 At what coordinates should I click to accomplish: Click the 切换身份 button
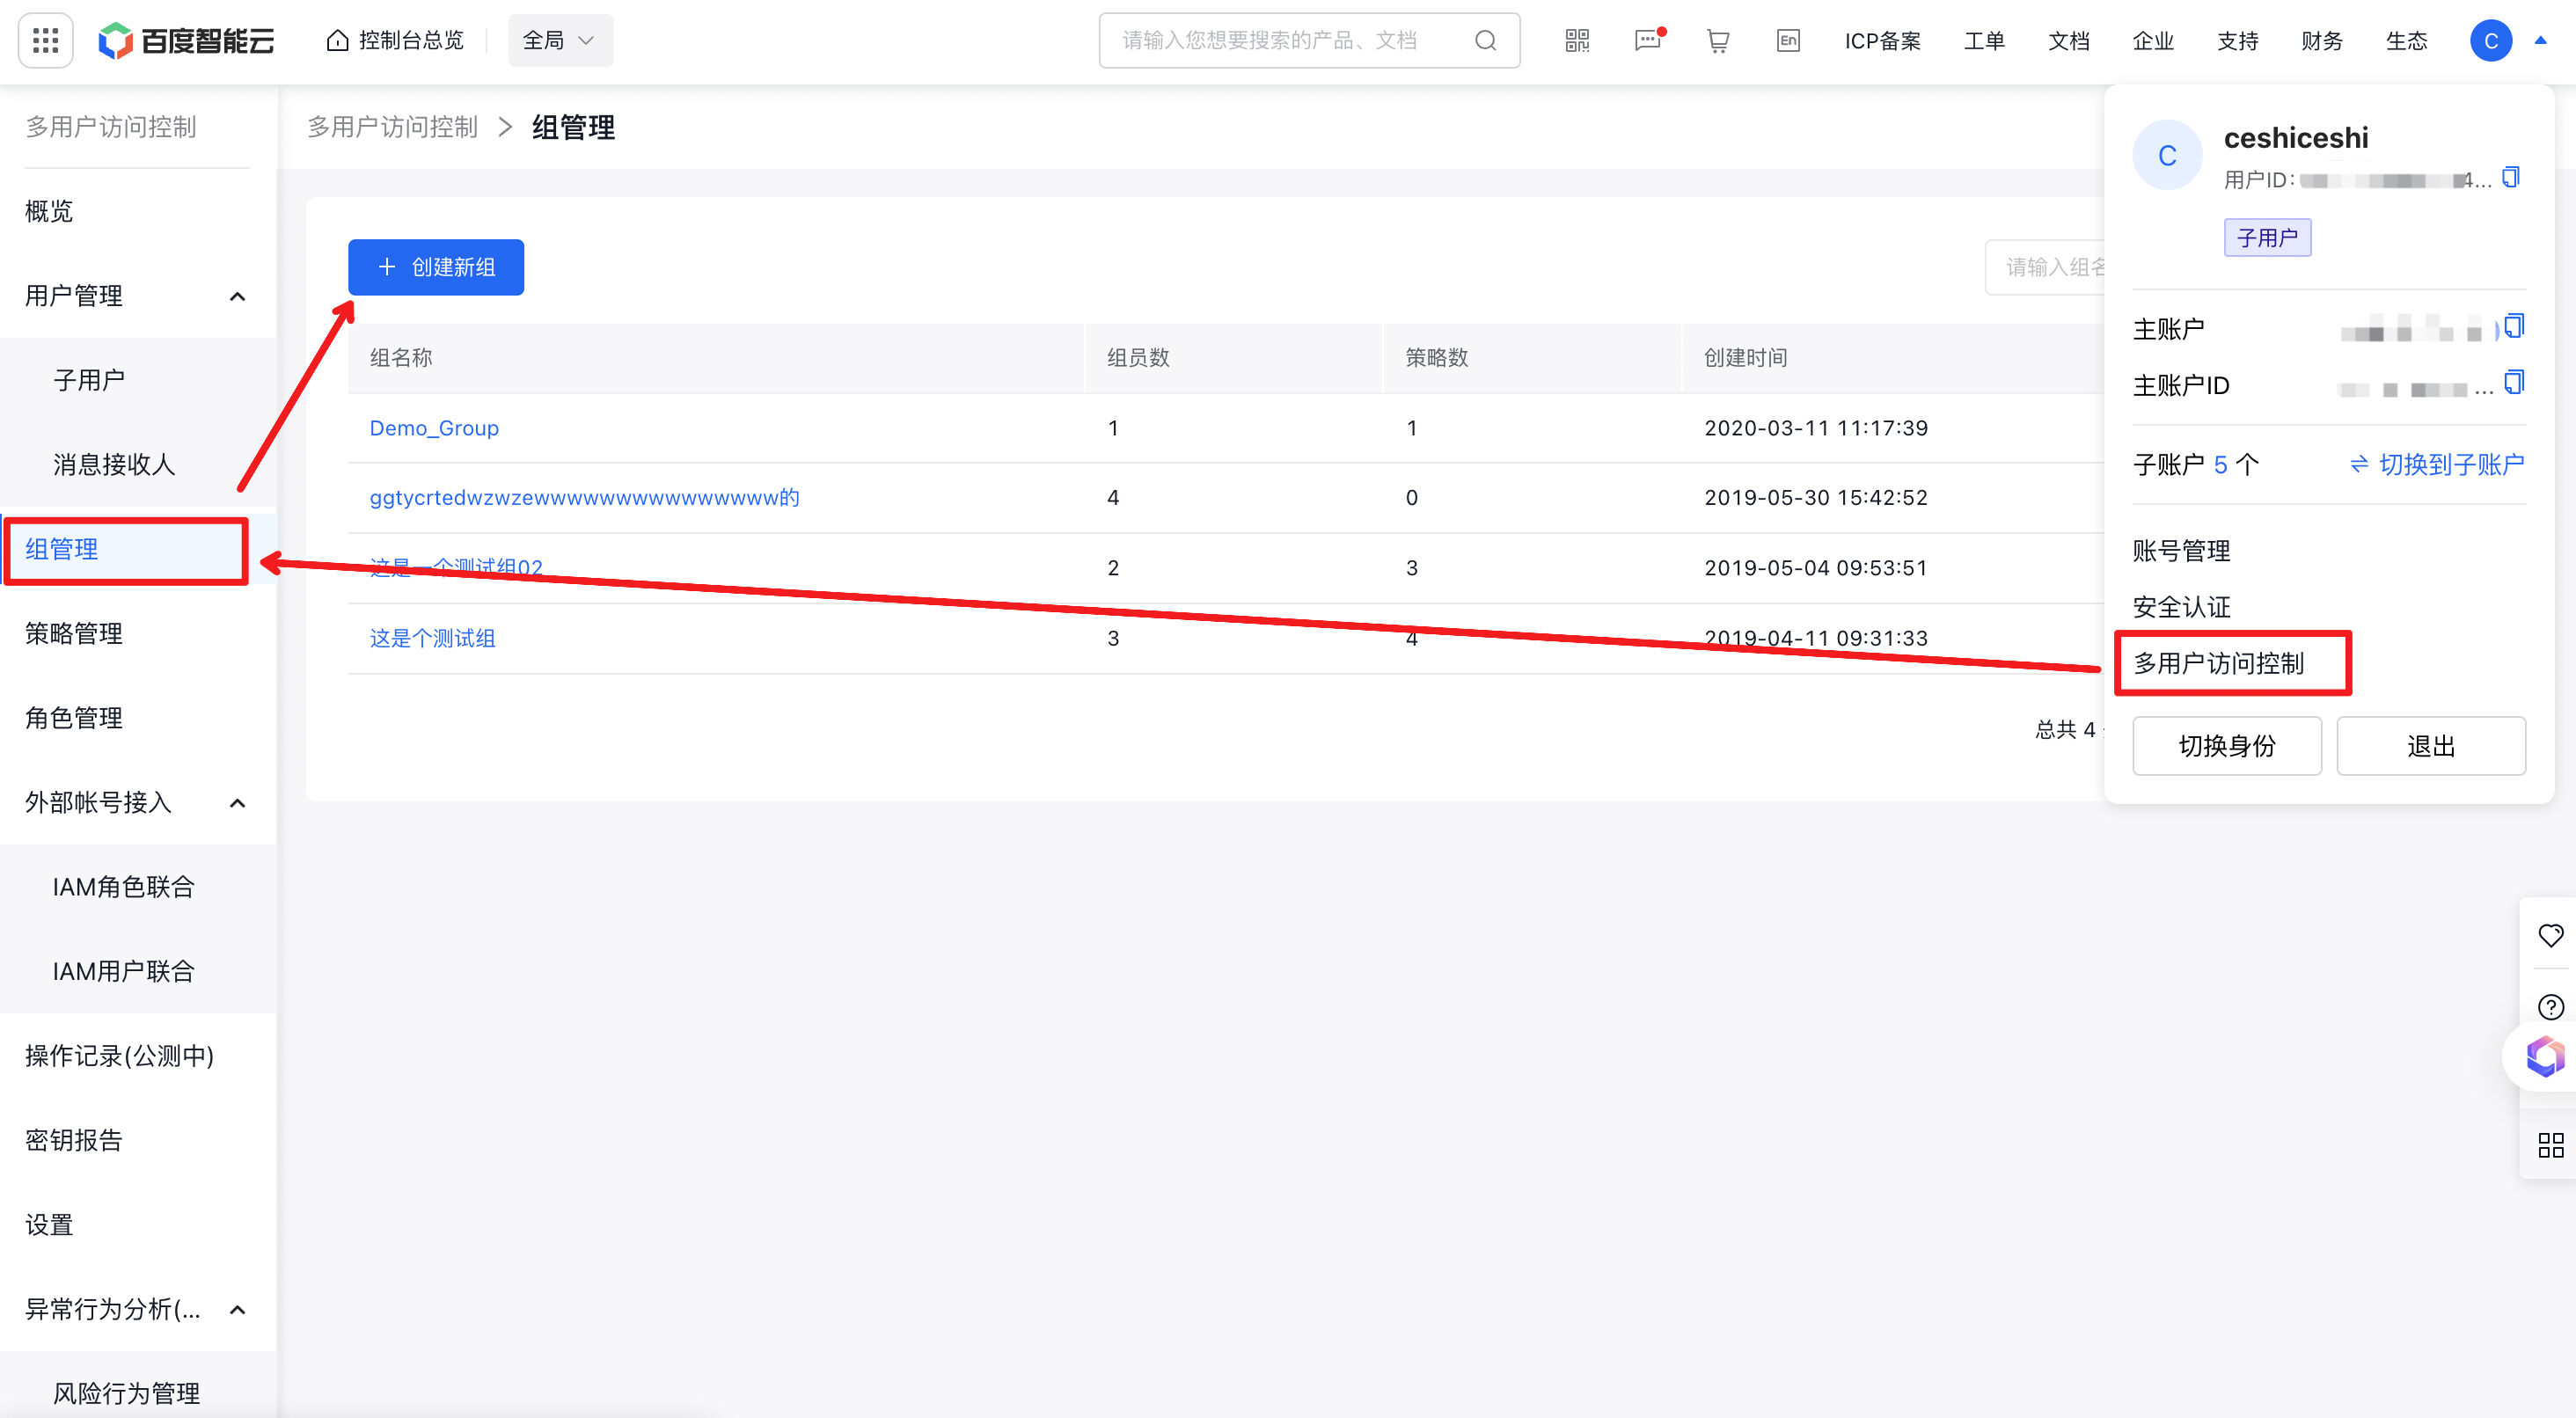(2227, 746)
